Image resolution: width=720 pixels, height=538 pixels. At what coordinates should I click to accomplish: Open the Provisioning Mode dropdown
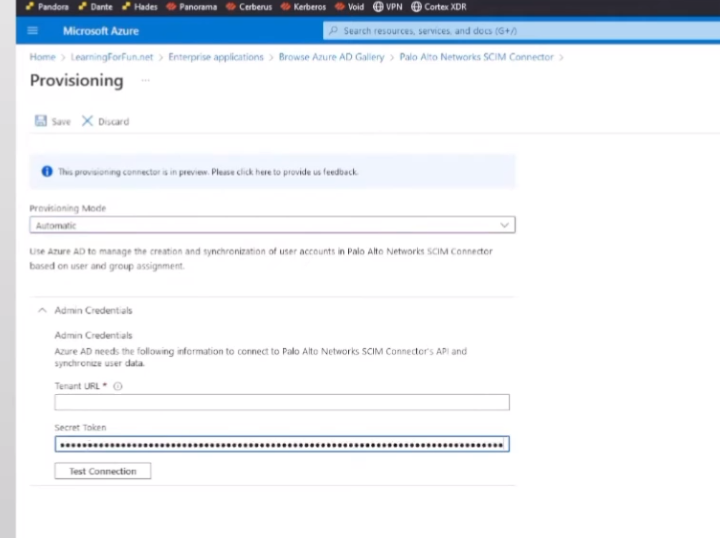[272, 225]
